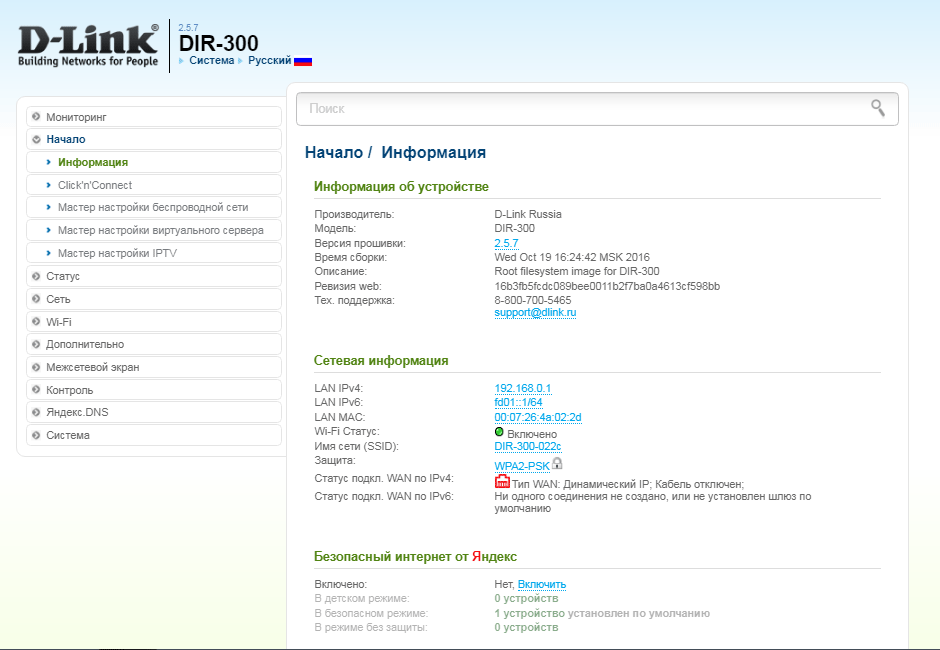Click LAN IPv6 link fd01::1/64
Screen dimensions: 940x650
(519, 402)
